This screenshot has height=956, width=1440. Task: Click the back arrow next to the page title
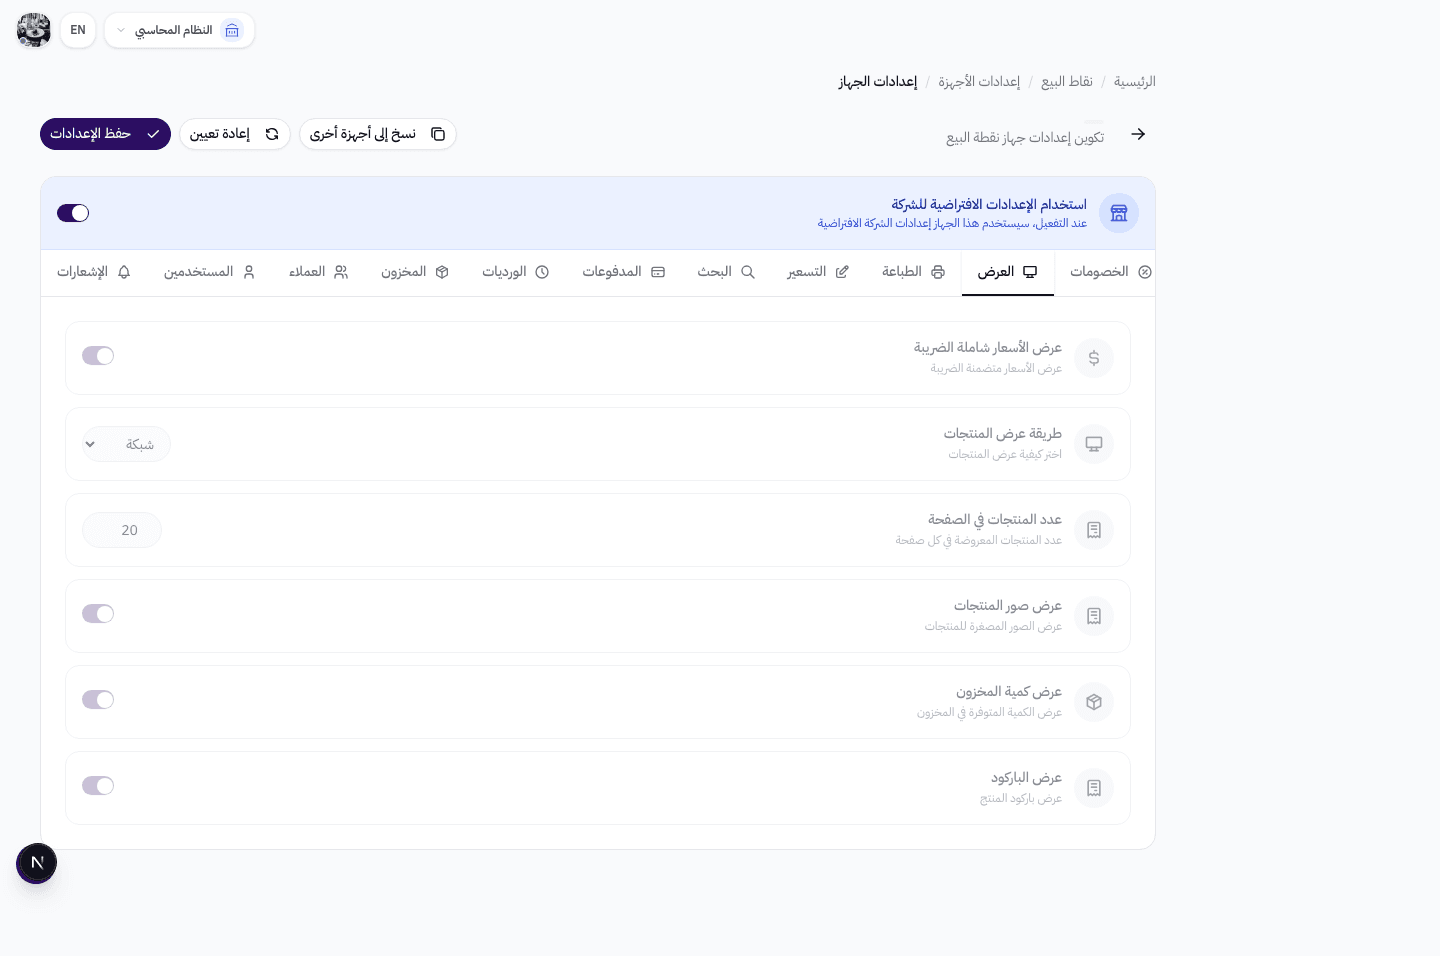(1138, 133)
